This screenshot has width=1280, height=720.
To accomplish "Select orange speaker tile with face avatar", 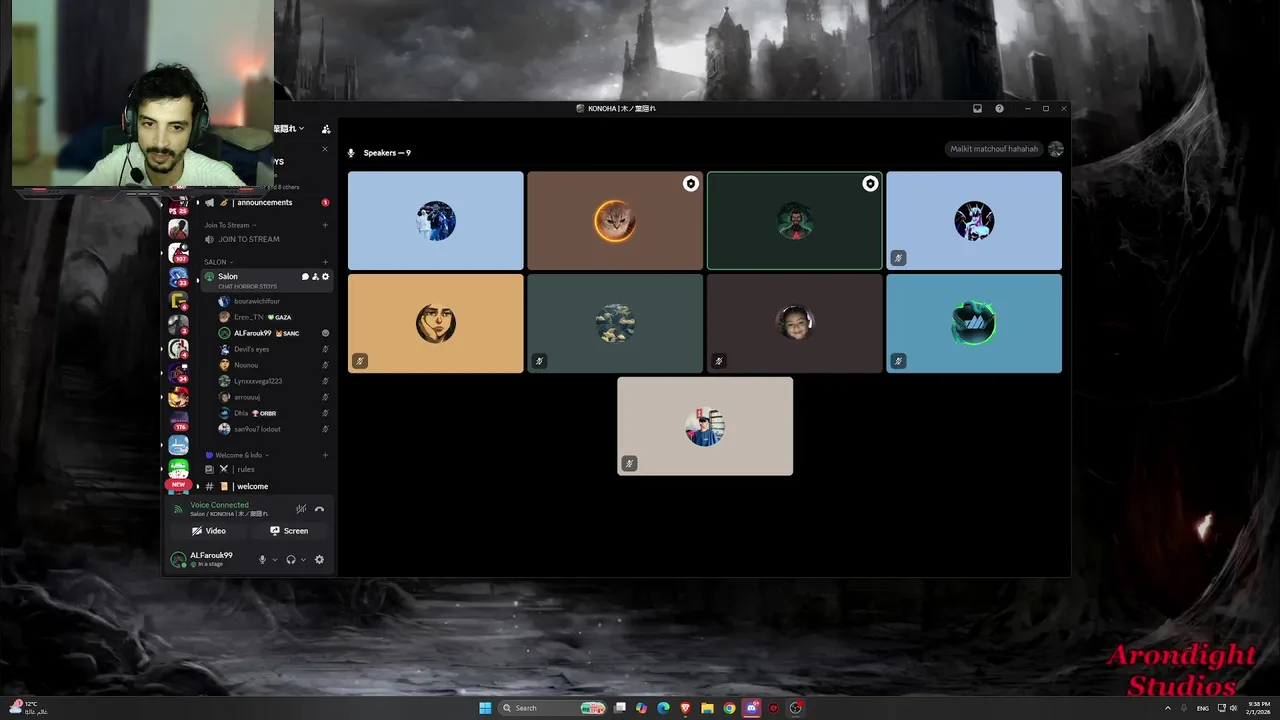I will pyautogui.click(x=435, y=324).
